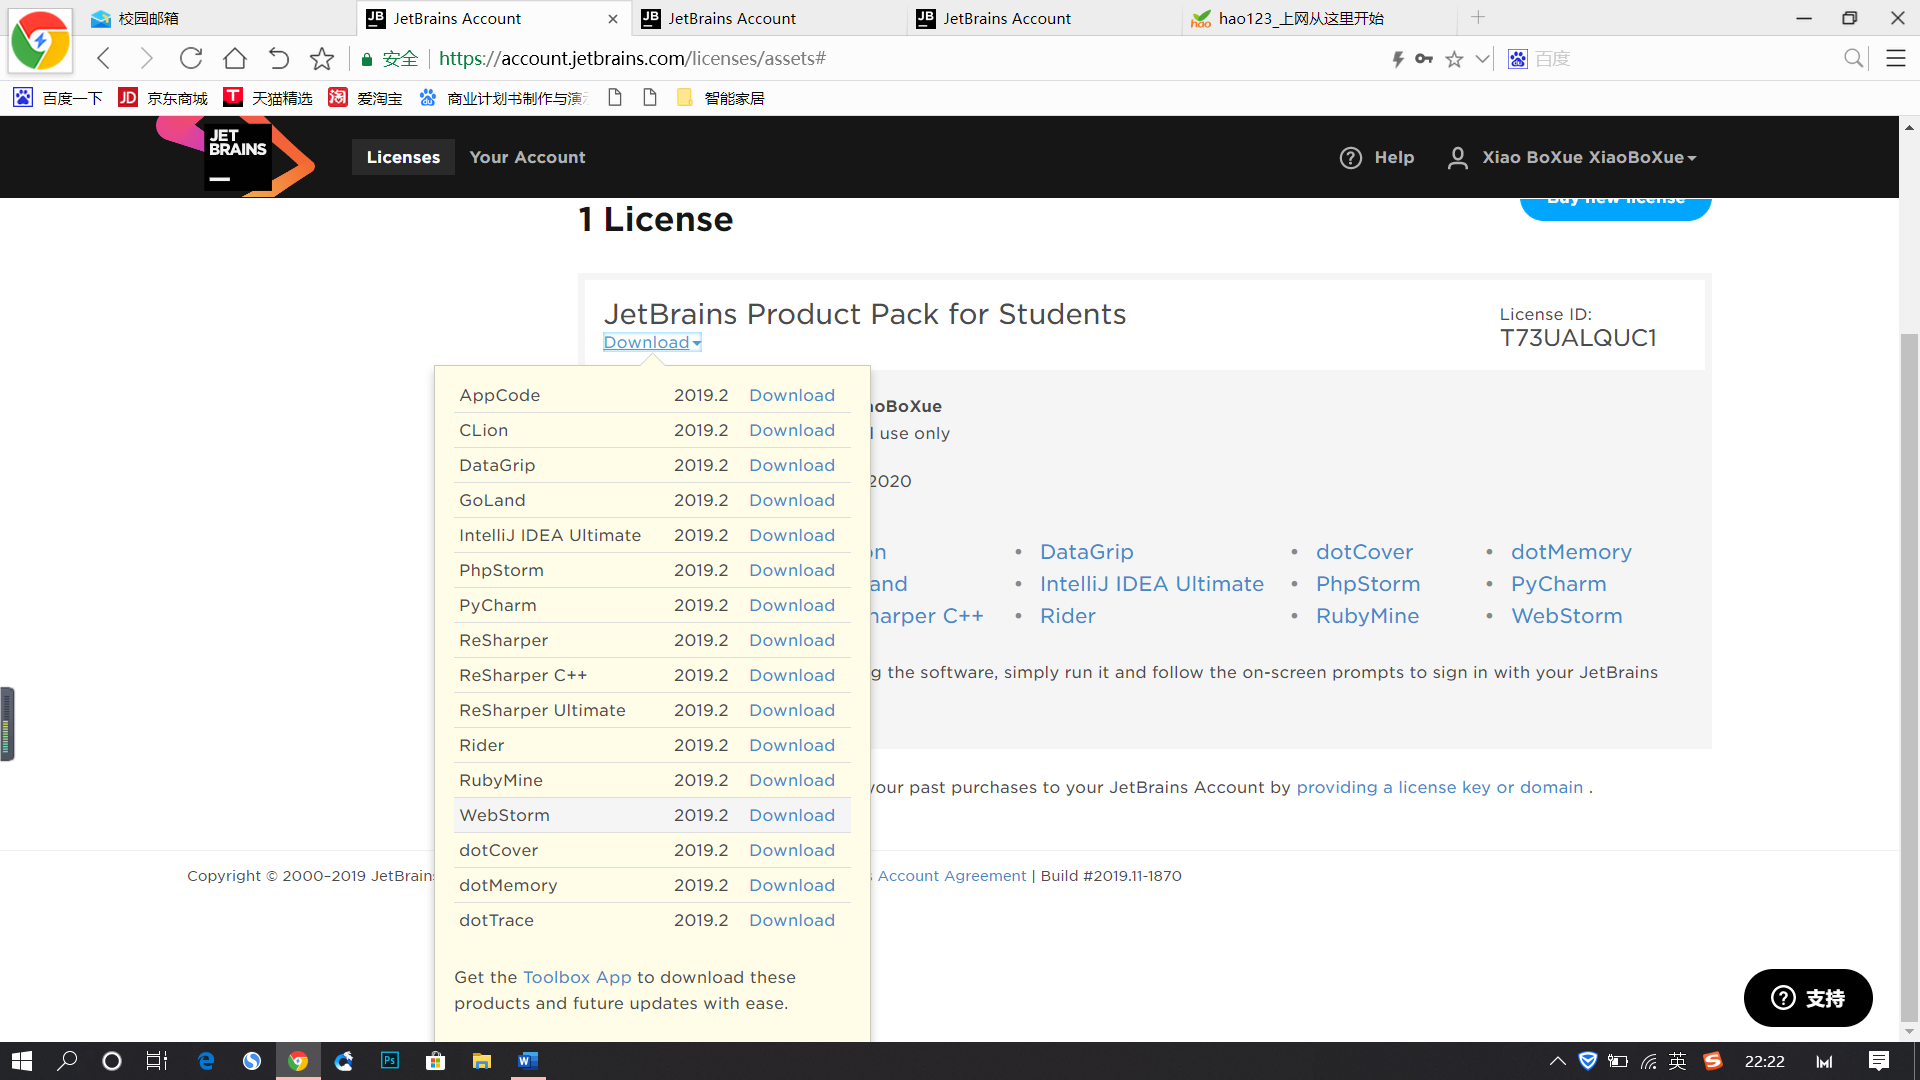
Task: Click the taskbar clock 22:22
Action: (1764, 1061)
